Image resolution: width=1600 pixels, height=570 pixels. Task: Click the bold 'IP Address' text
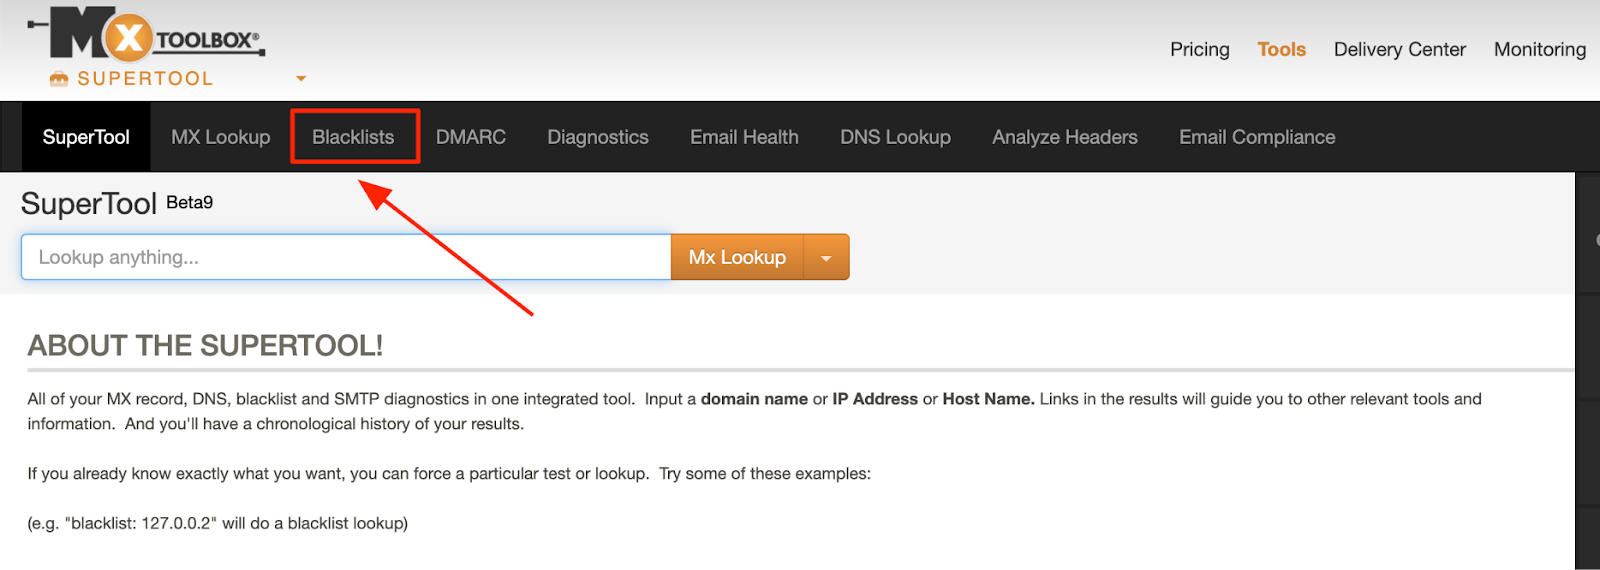(x=875, y=399)
